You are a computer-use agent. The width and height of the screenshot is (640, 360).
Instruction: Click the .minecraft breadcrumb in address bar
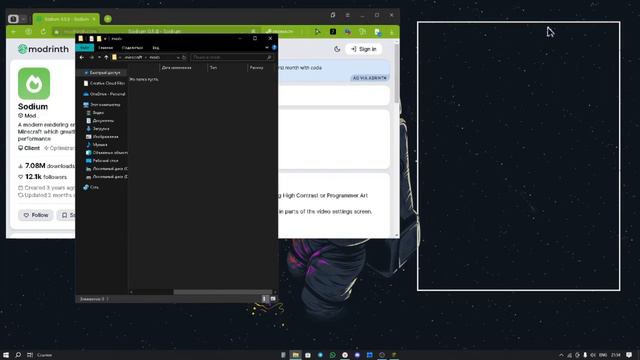(133, 58)
